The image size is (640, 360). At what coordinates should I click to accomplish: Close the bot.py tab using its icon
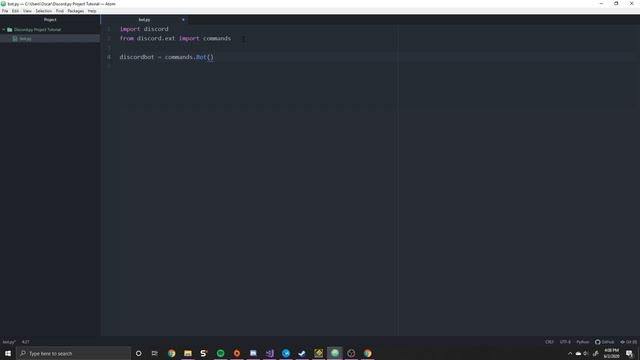183,20
